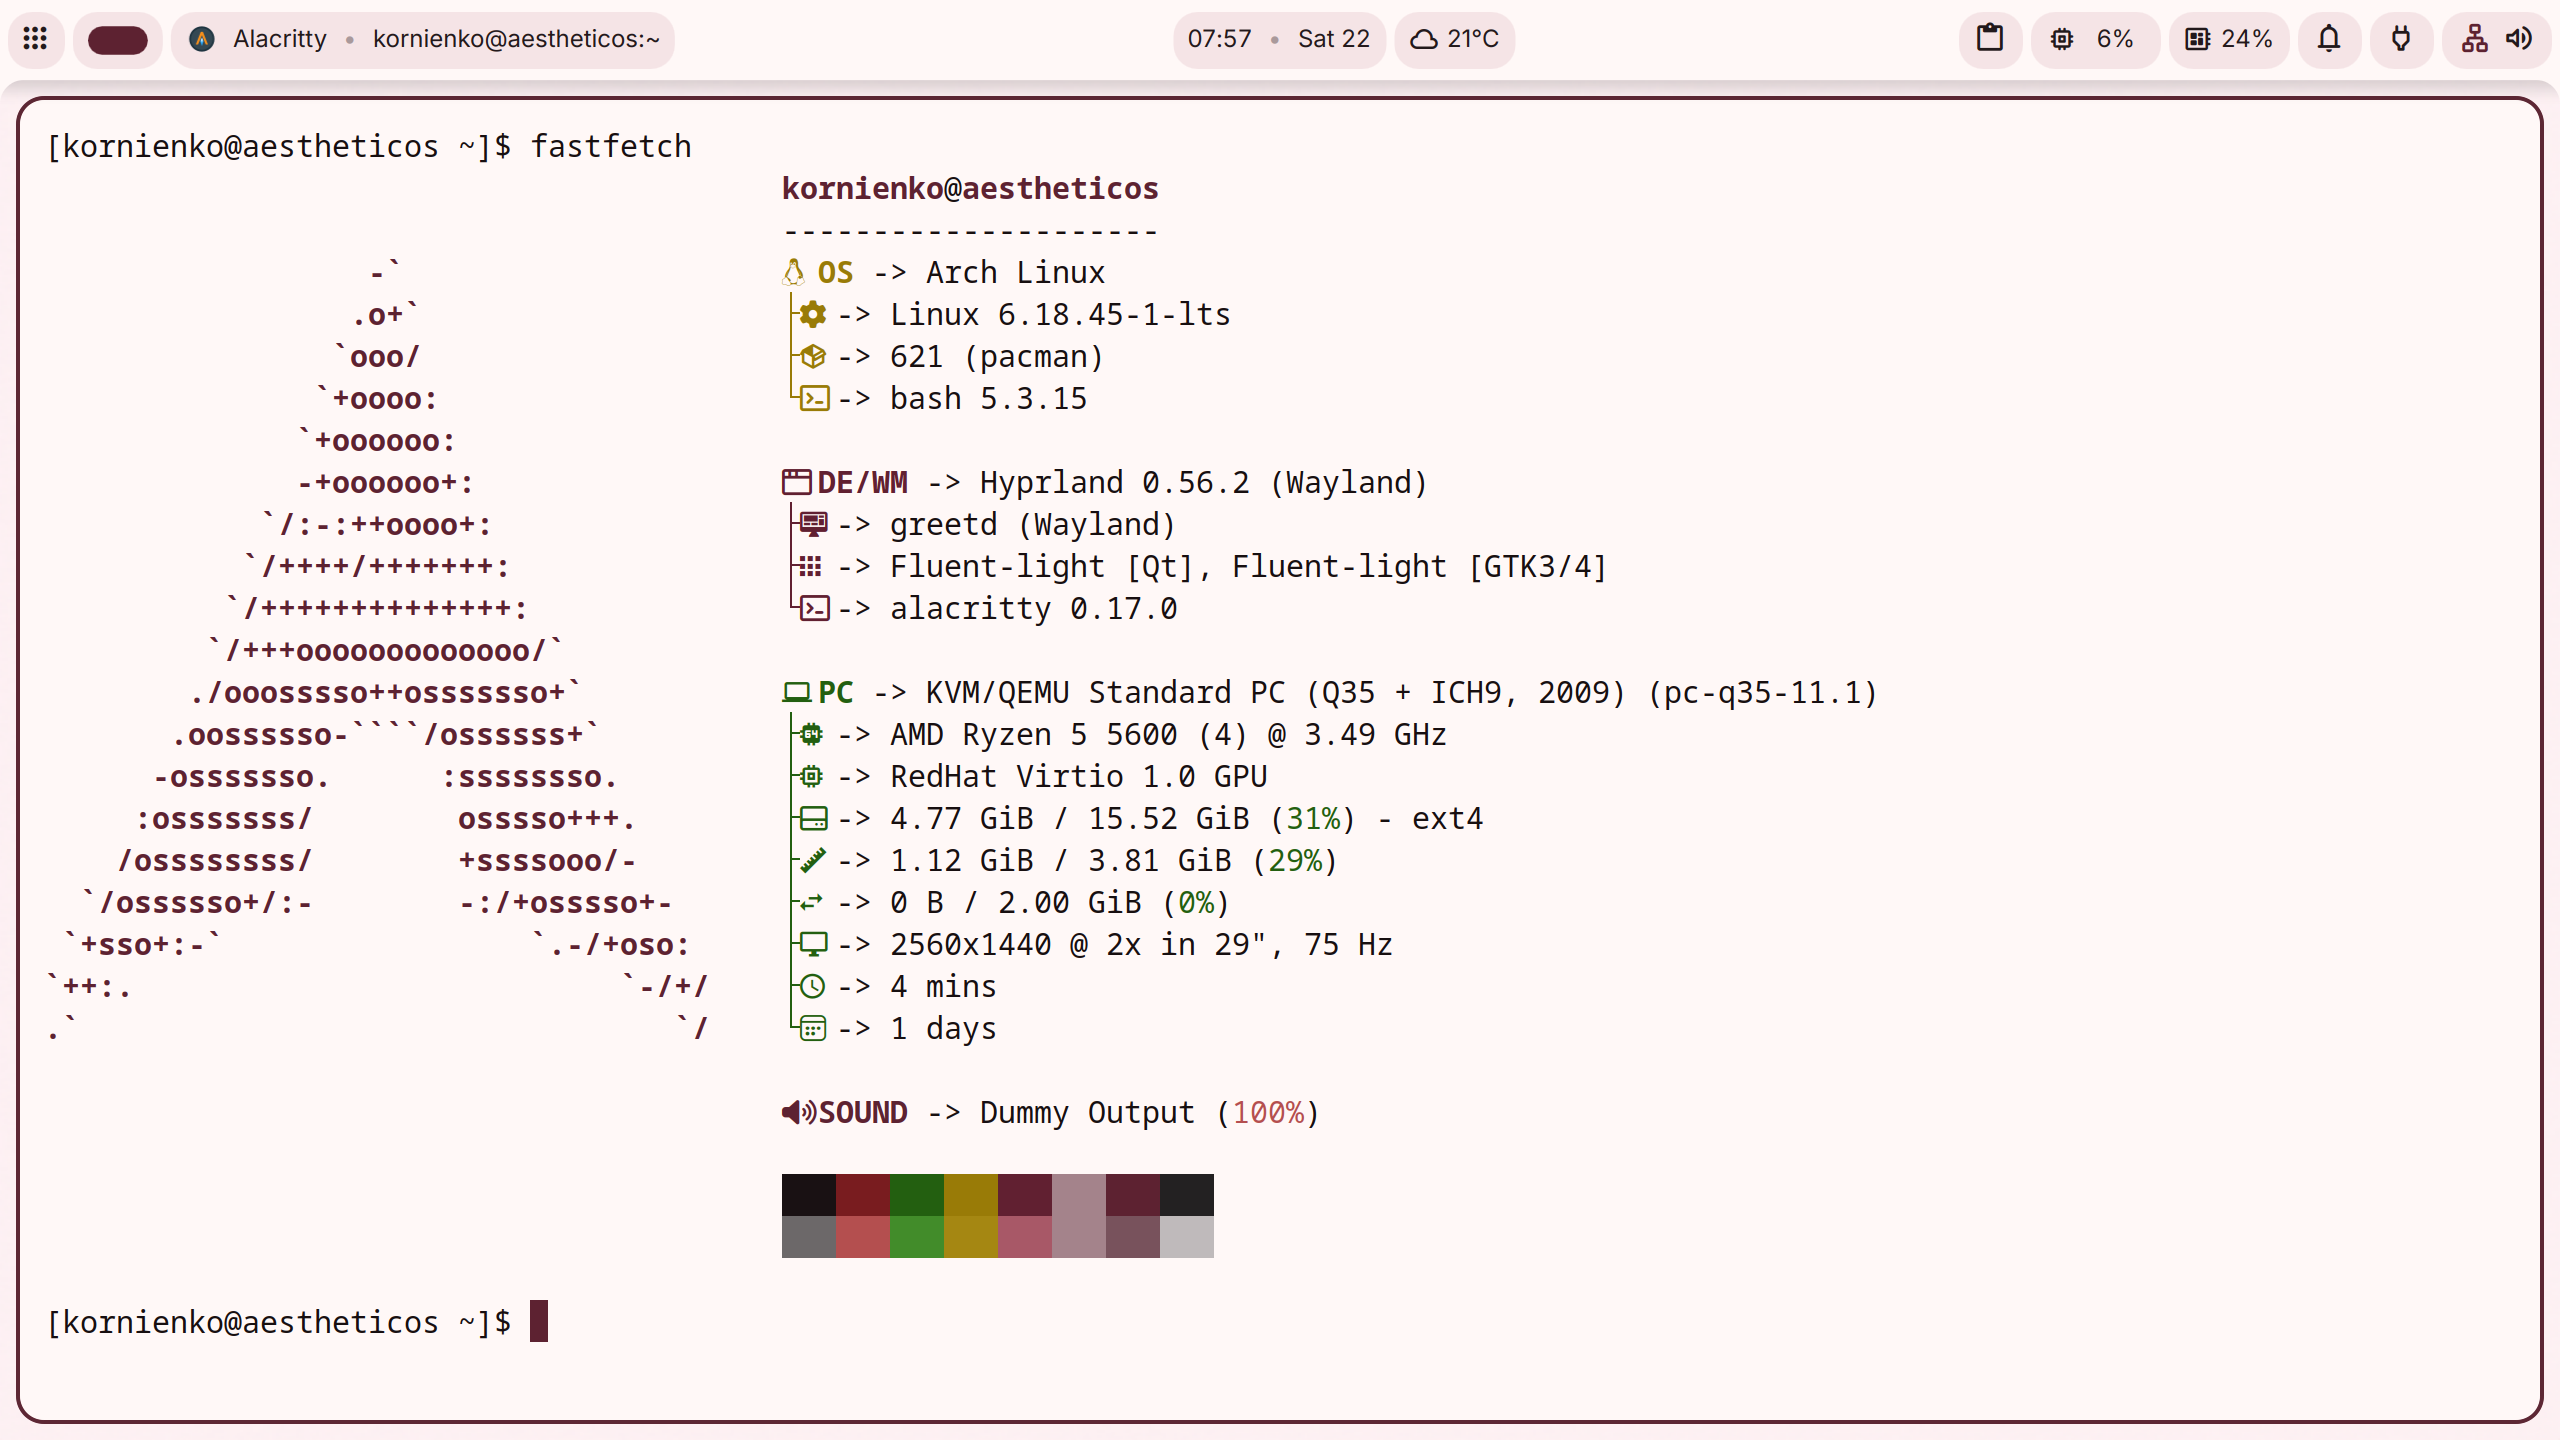
Task: Open the app launcher grid icon
Action: (35, 39)
